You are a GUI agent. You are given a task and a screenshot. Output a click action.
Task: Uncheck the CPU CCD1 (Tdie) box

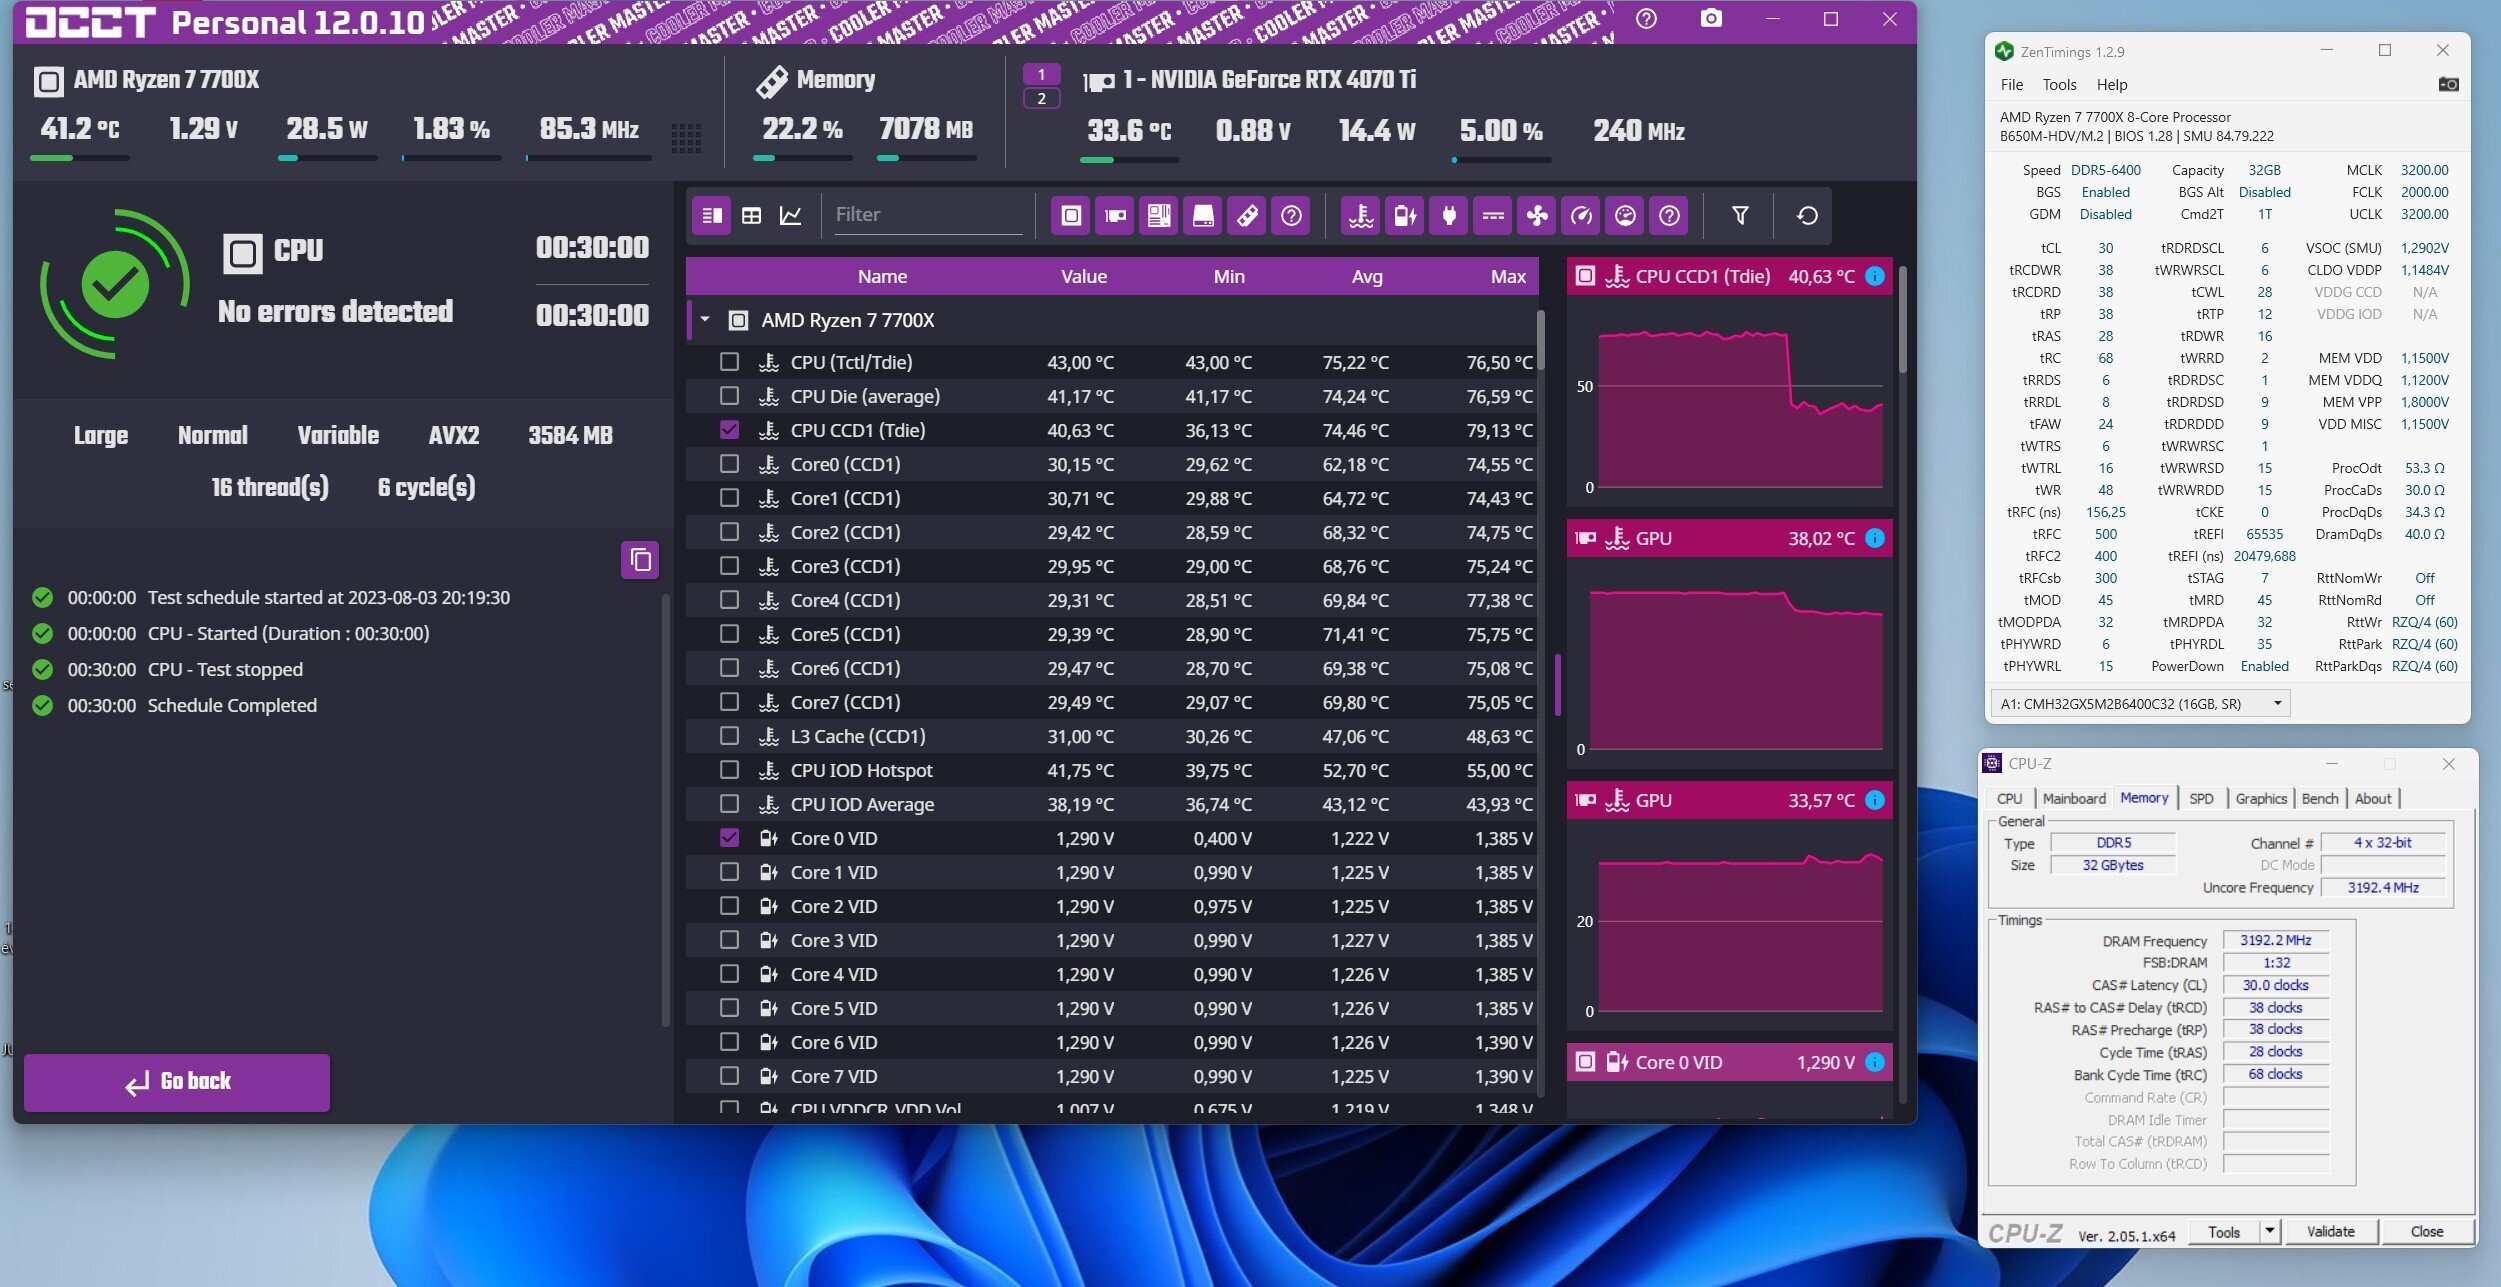[x=729, y=430]
